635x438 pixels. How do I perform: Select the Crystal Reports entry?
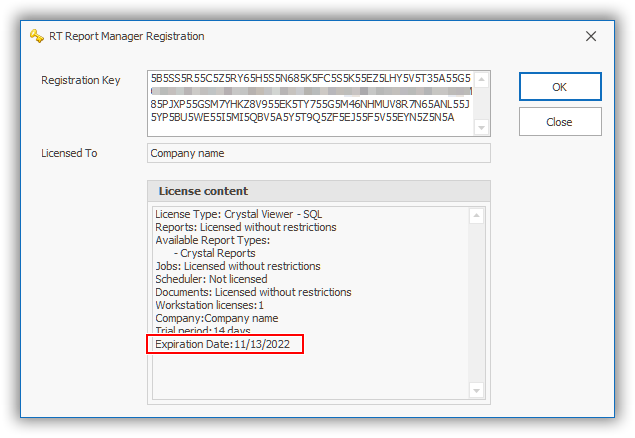217,253
